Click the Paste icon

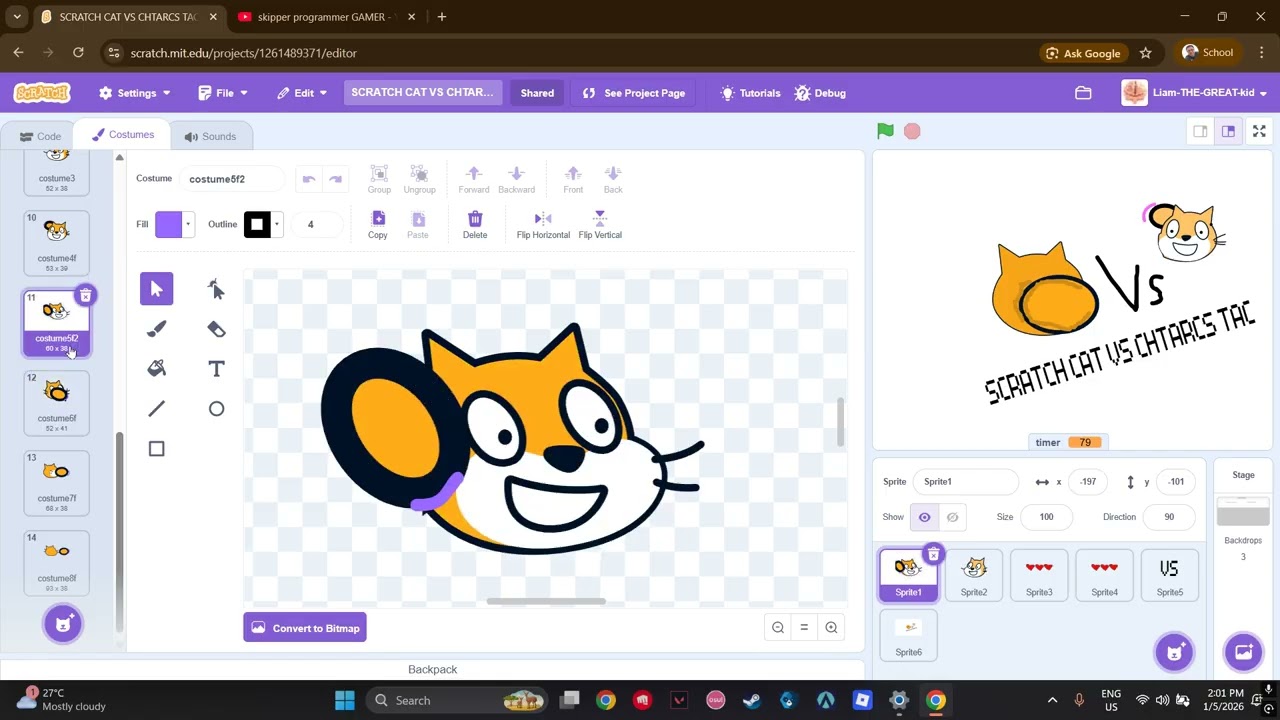pyautogui.click(x=418, y=224)
